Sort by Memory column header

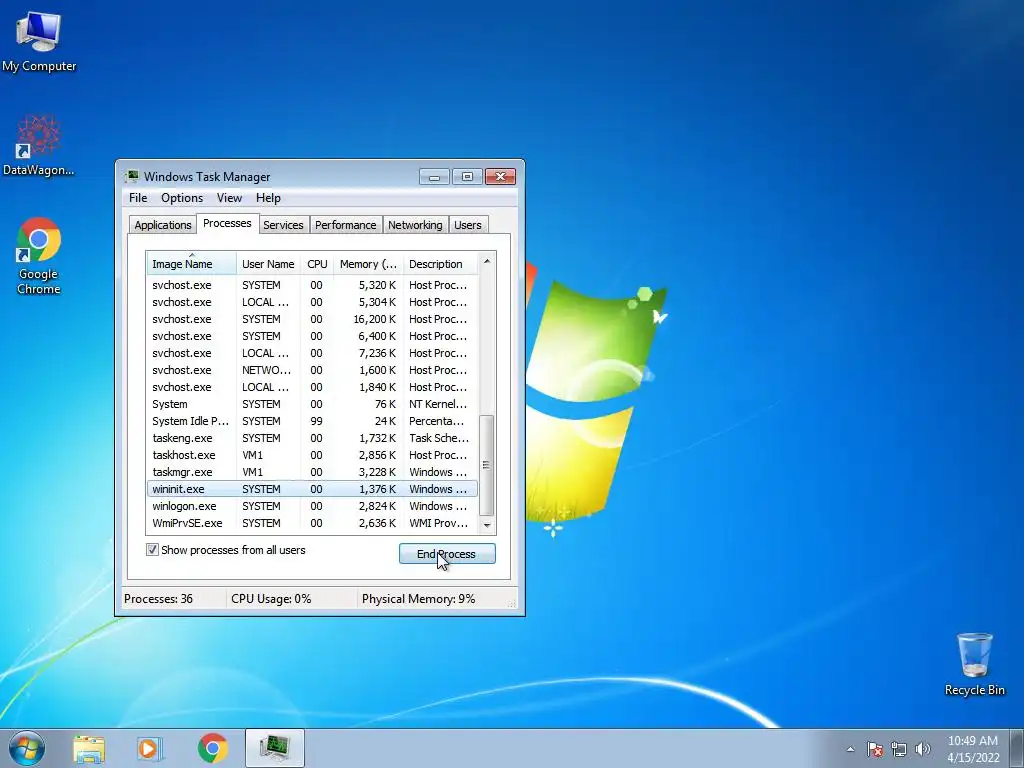tap(368, 264)
